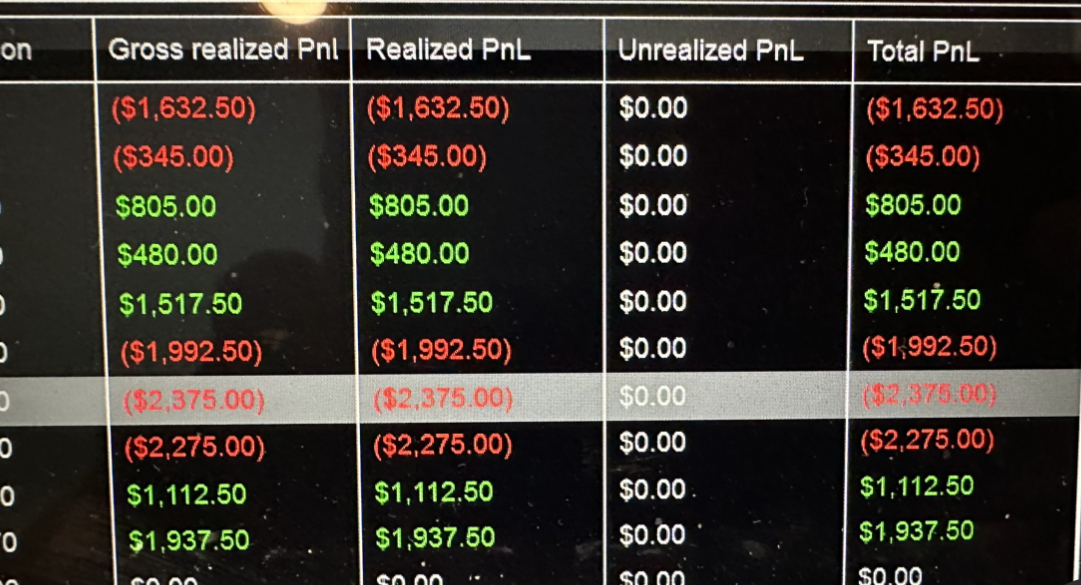
Task: Select Unrealized PnL $0.00 in highlighted row
Action: (652, 396)
